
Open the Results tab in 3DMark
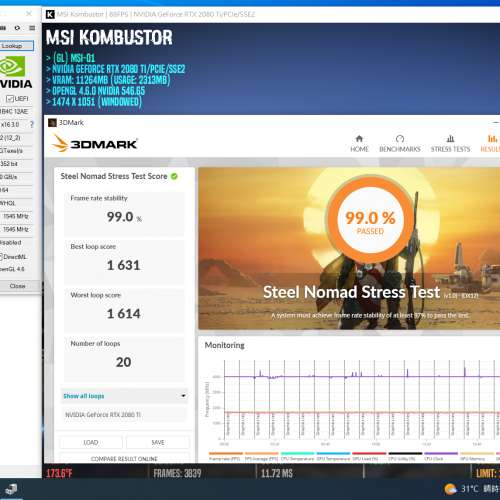pos(490,144)
